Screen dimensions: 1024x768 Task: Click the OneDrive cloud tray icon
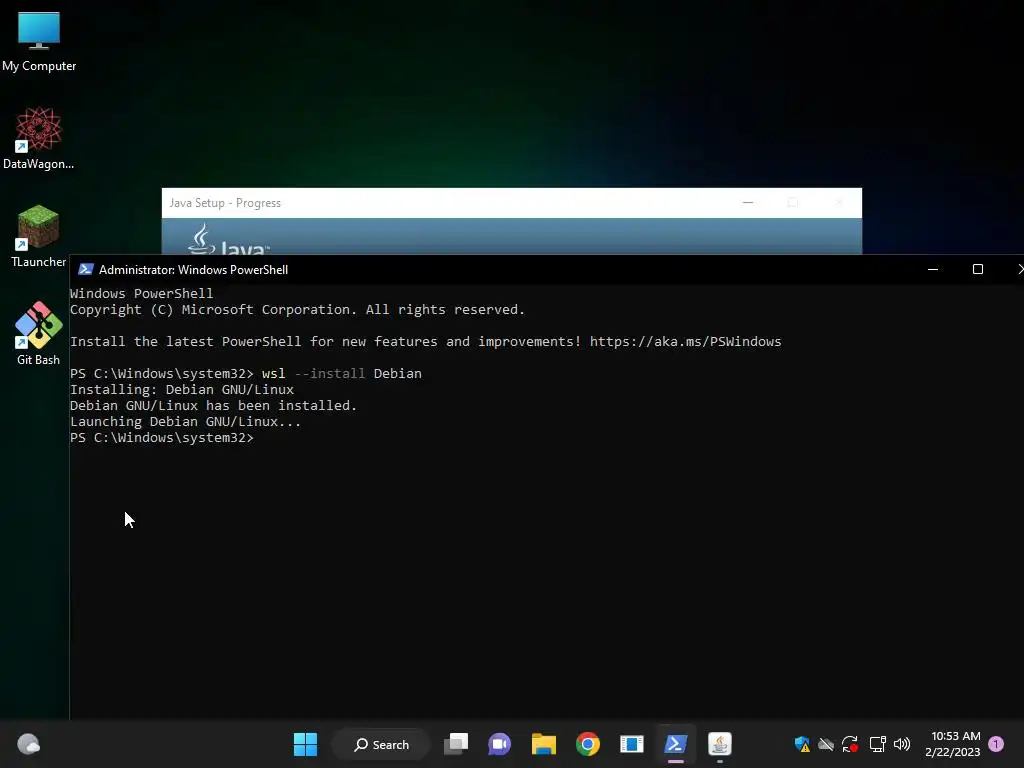[826, 744]
